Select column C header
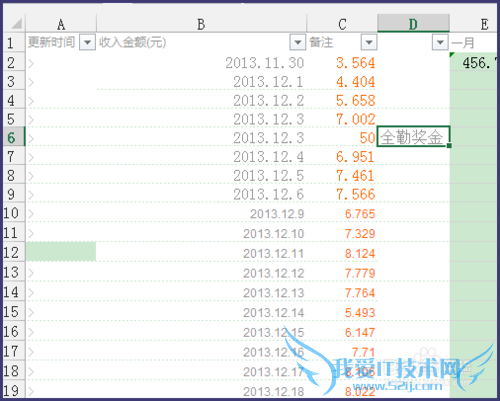This screenshot has width=500, height=401. pos(342,24)
